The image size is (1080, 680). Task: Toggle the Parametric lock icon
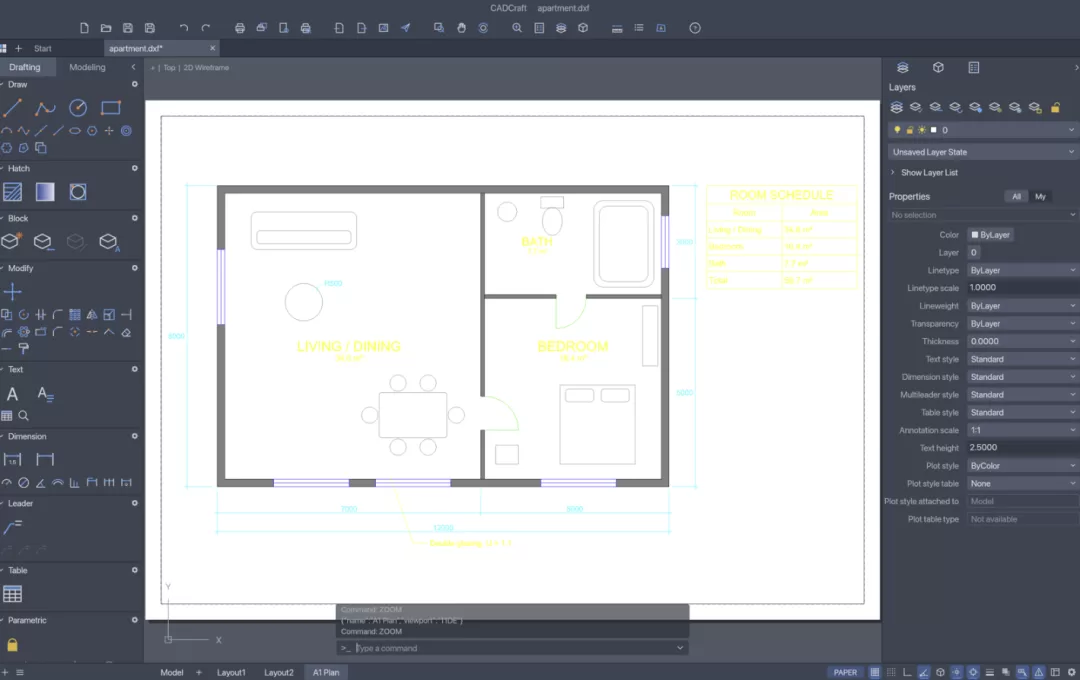[x=12, y=645]
